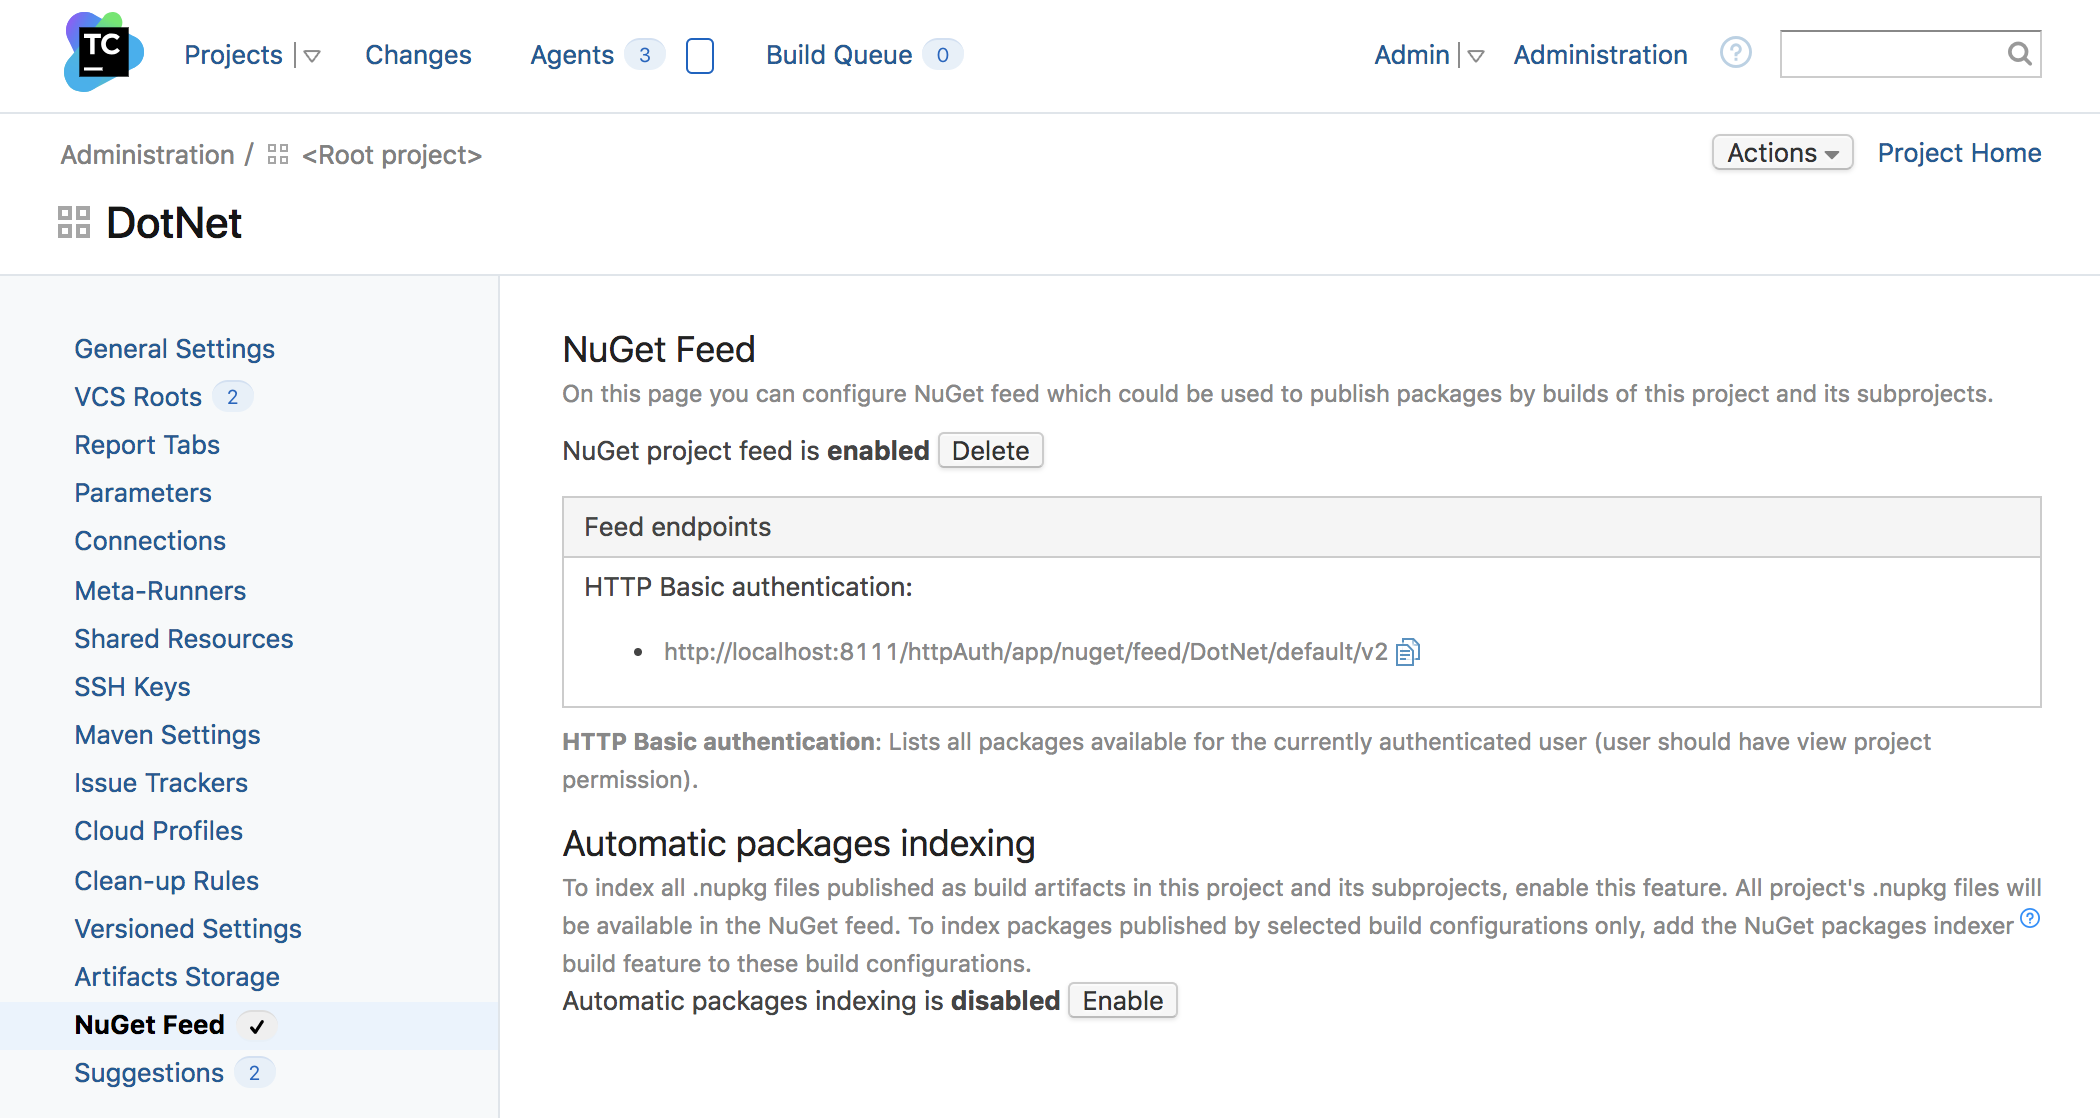Click the NuGet Feed checkmark badge
Image resolution: width=2100 pixels, height=1118 pixels.
click(257, 1026)
